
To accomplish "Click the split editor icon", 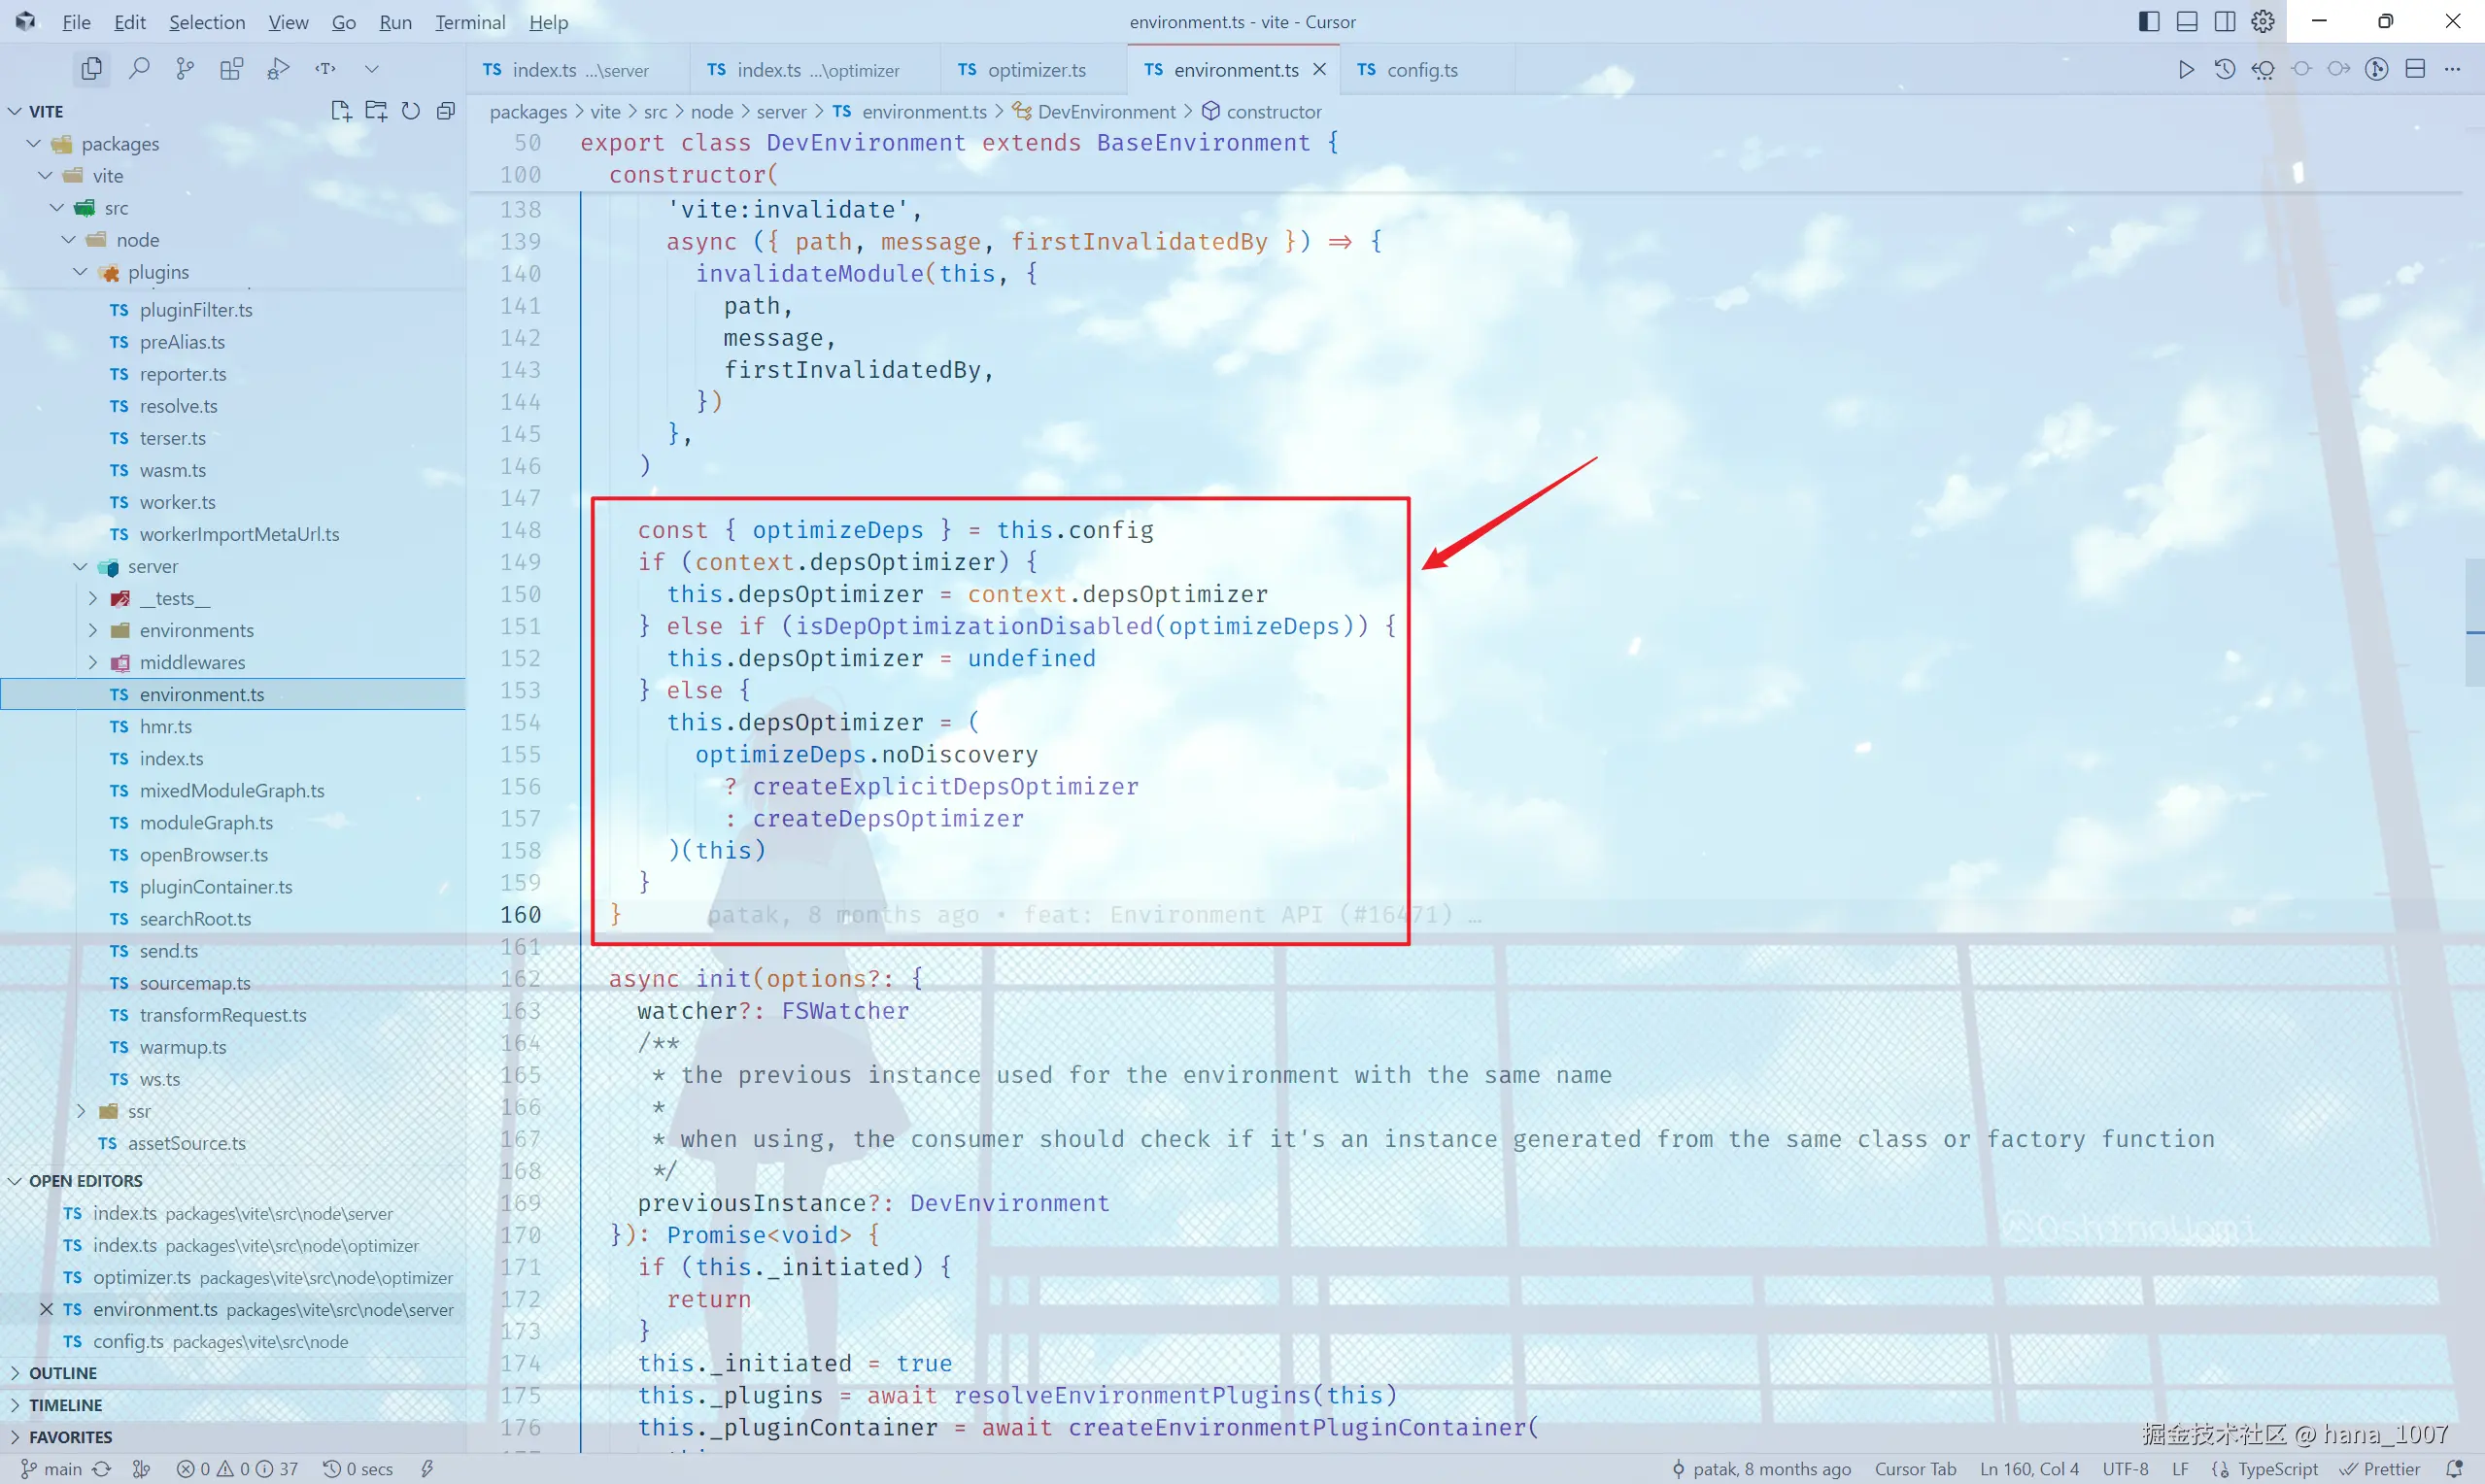I will (x=2415, y=69).
